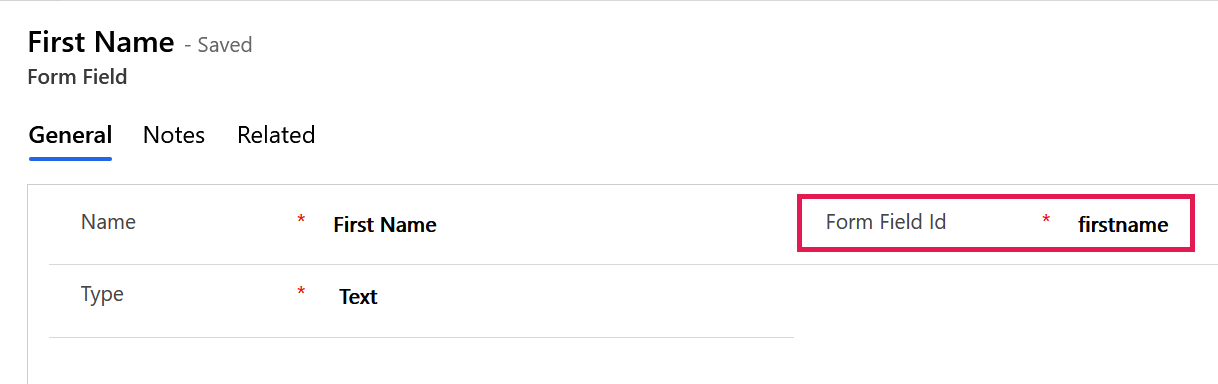Image resolution: width=1218 pixels, height=384 pixels.
Task: Click the red highlight border around Form Field Id
Action: [x=996, y=196]
